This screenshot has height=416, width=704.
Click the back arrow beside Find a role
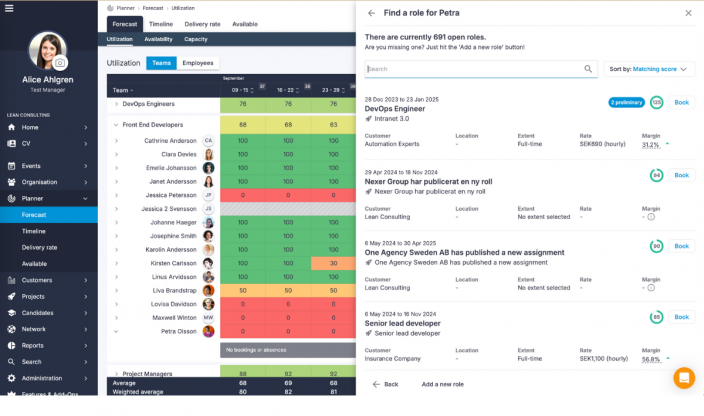tap(372, 13)
